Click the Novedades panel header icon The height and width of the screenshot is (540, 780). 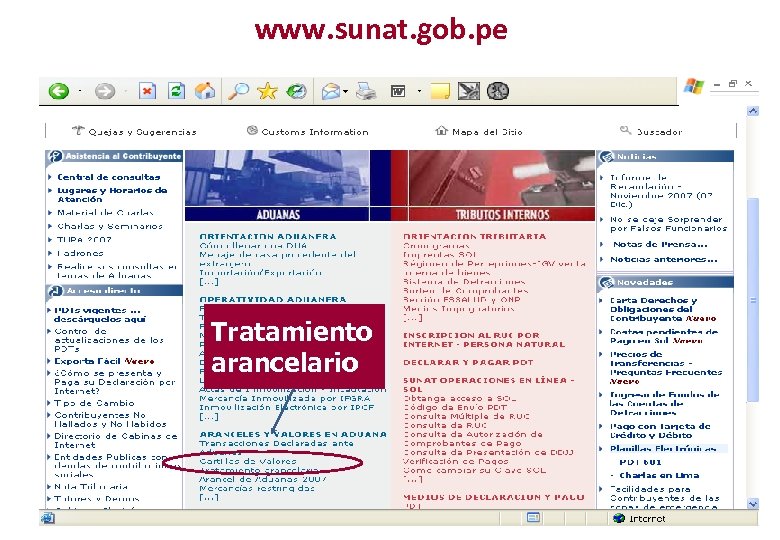[607, 282]
